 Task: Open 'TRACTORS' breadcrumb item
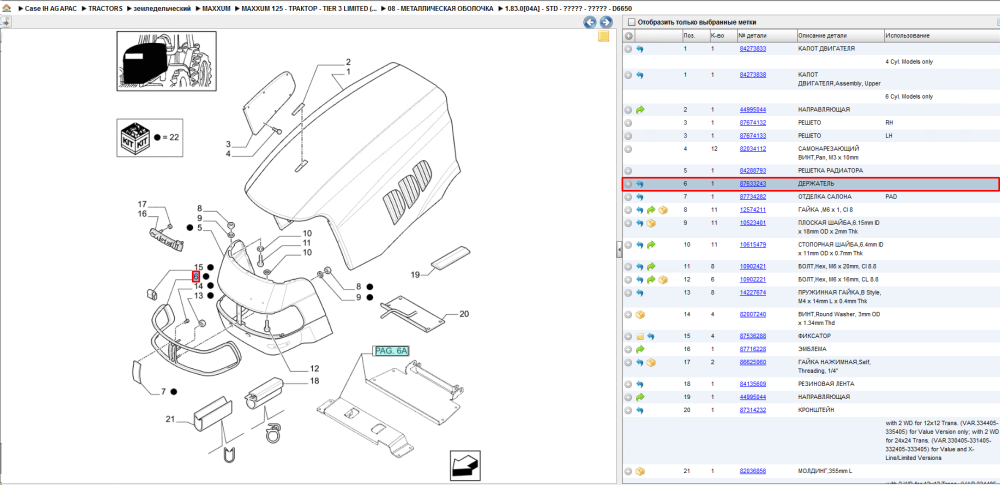105,9
